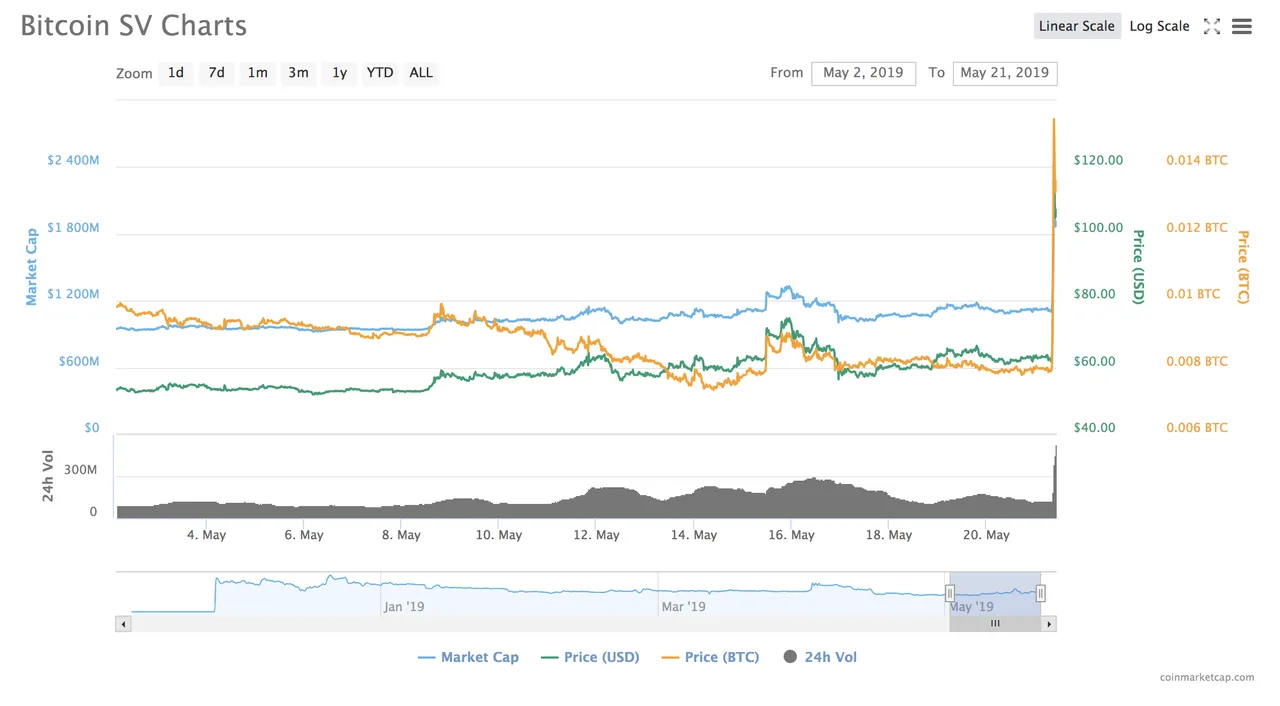
Task: Click the 4. May date label
Action: (206, 535)
